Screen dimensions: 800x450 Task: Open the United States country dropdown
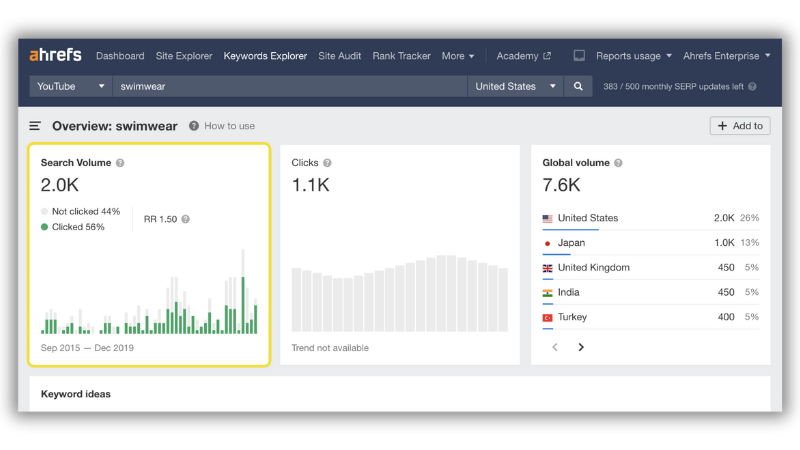tap(515, 86)
